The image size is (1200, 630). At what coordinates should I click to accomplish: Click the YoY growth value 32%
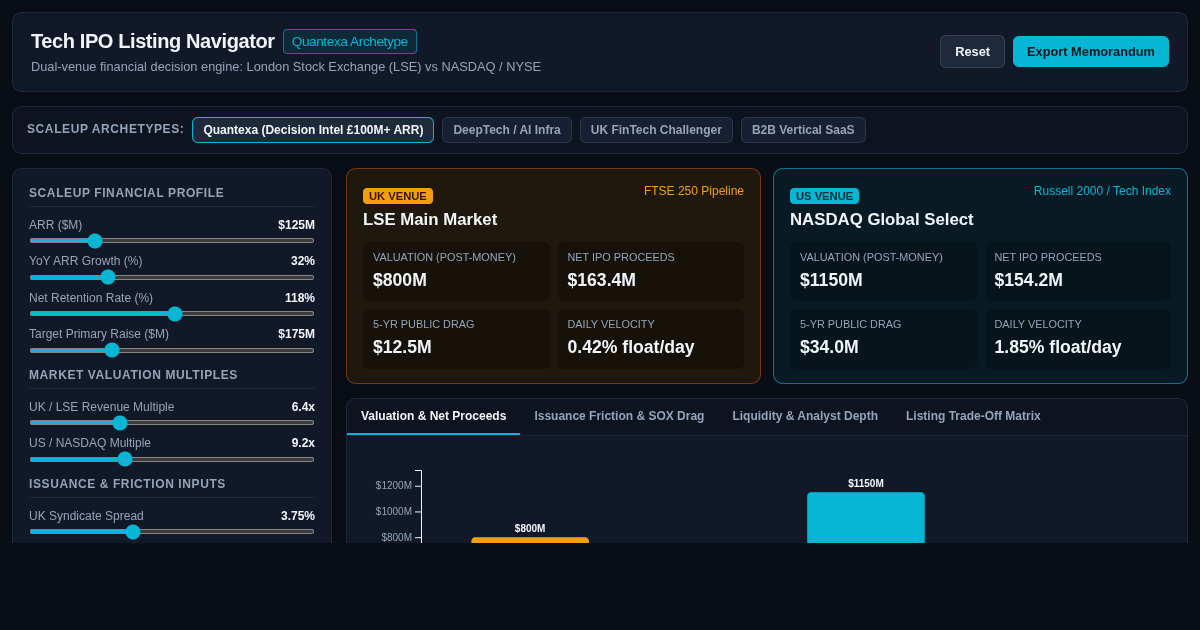(303, 261)
